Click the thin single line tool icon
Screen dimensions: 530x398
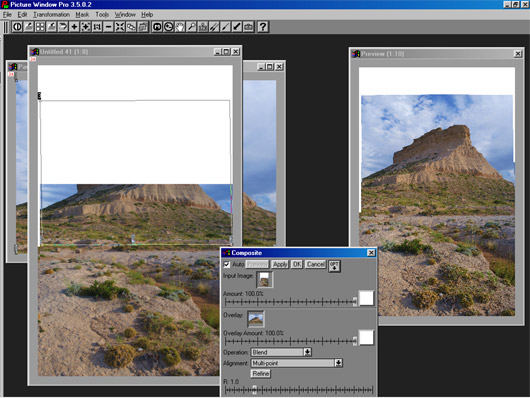coord(225,27)
